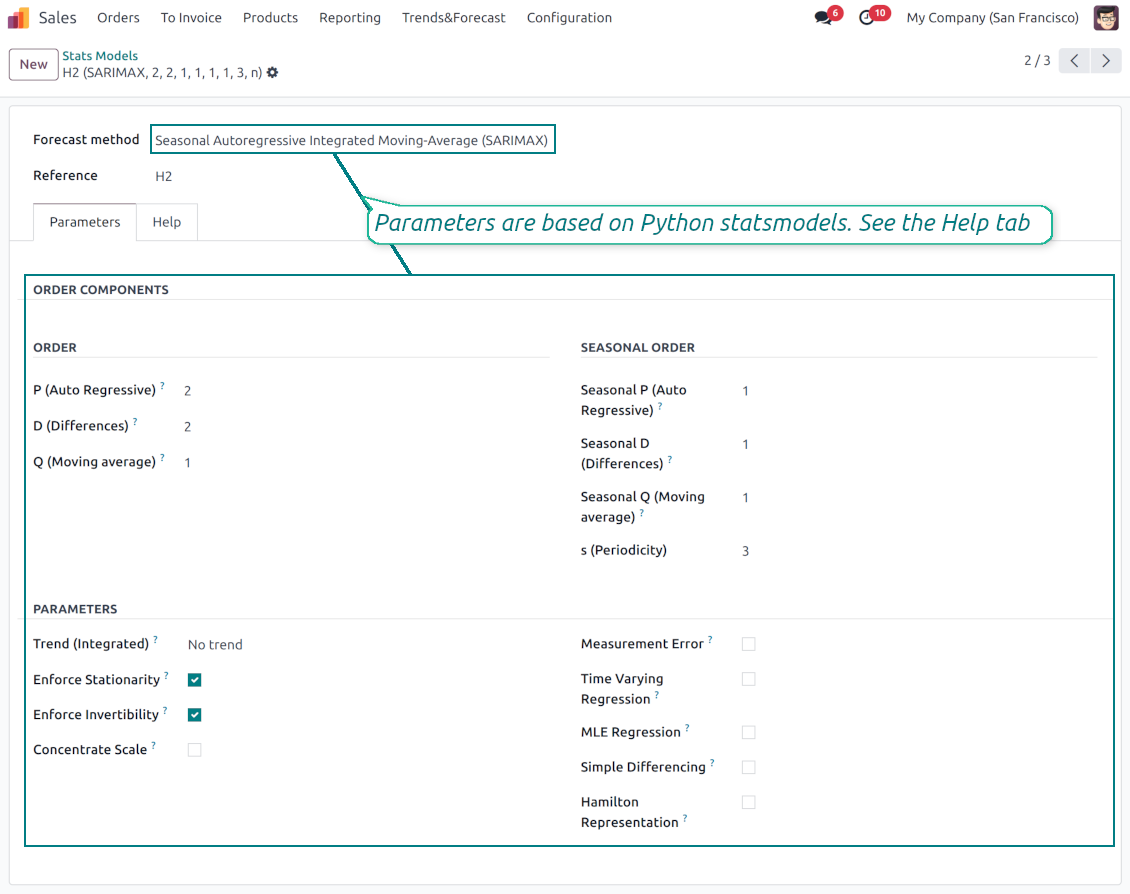This screenshot has height=894, width=1130.
Task: Open the Reporting menu
Action: point(350,18)
